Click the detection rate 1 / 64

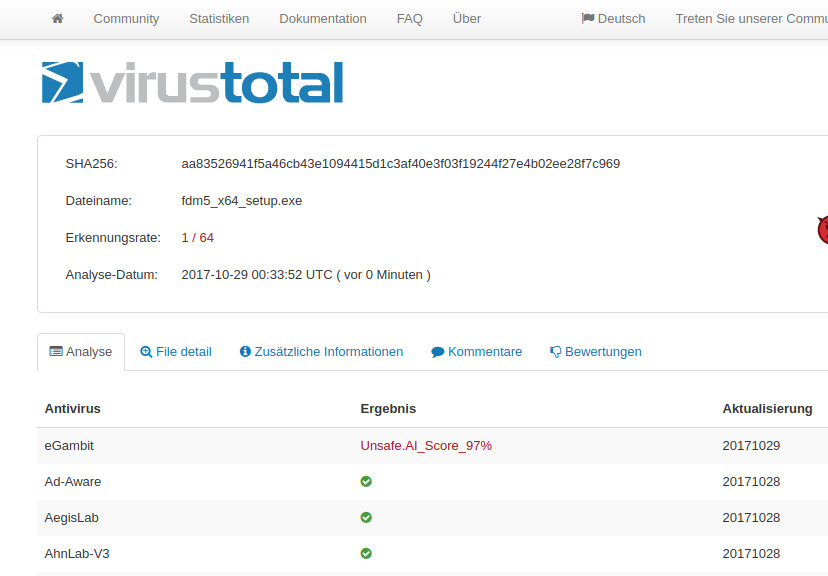pyautogui.click(x=197, y=238)
